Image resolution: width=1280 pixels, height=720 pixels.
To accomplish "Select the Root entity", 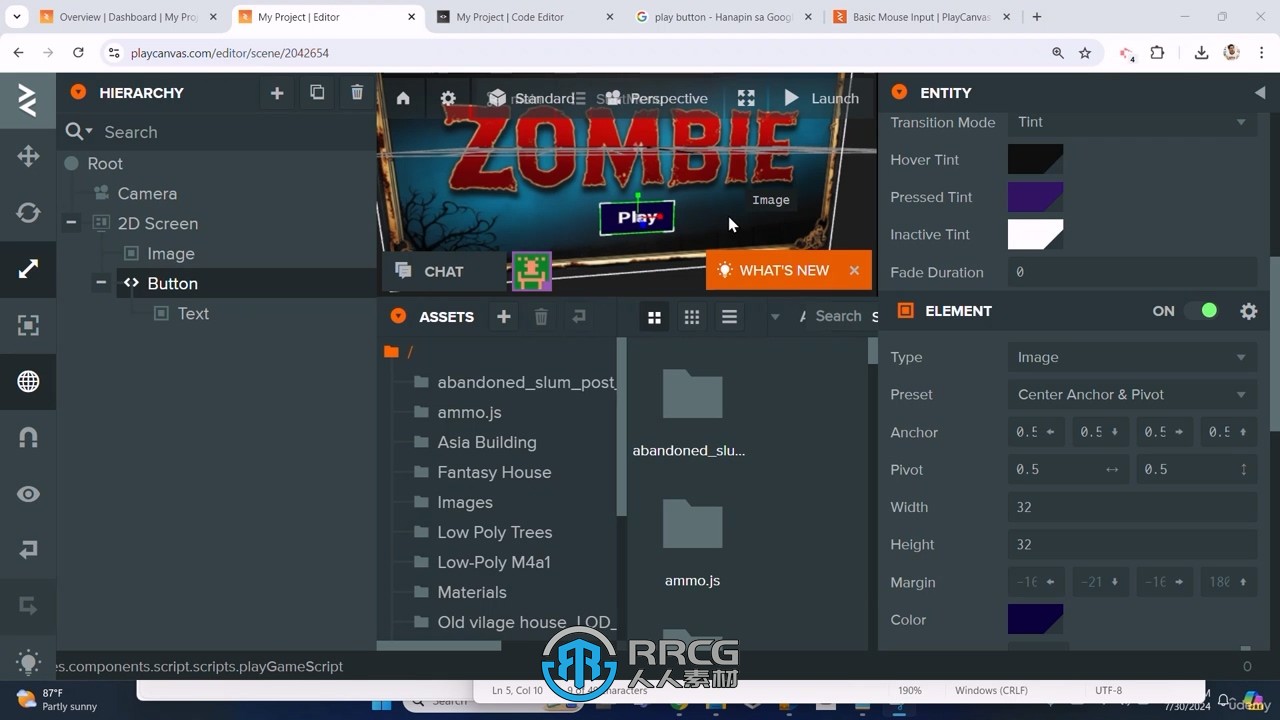I will click(x=105, y=164).
